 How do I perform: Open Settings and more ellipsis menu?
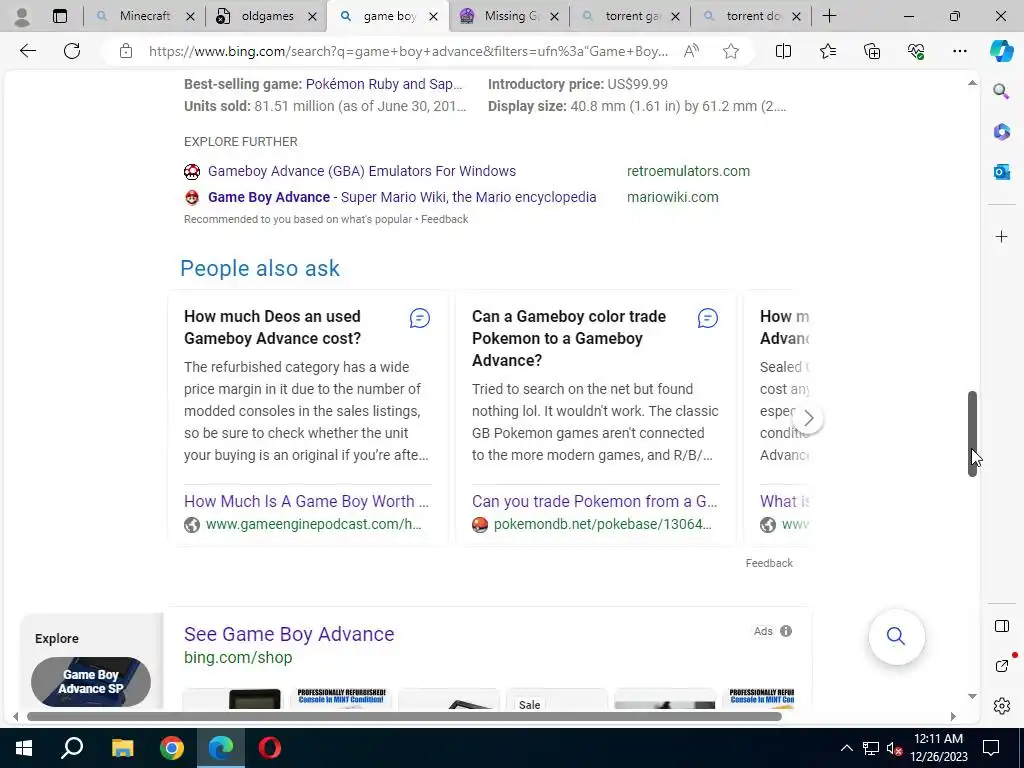click(x=959, y=51)
